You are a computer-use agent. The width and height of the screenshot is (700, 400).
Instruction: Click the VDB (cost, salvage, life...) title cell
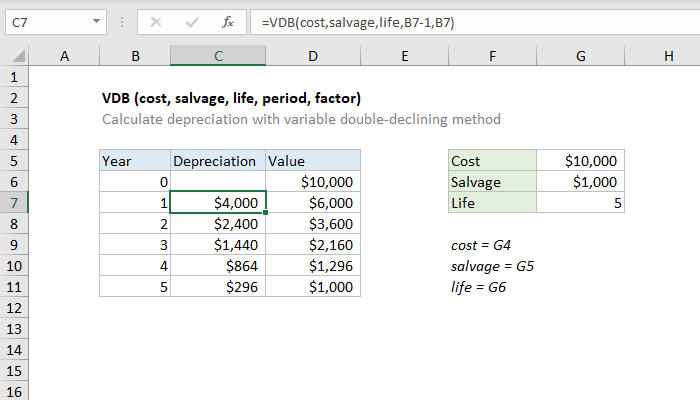[231, 98]
